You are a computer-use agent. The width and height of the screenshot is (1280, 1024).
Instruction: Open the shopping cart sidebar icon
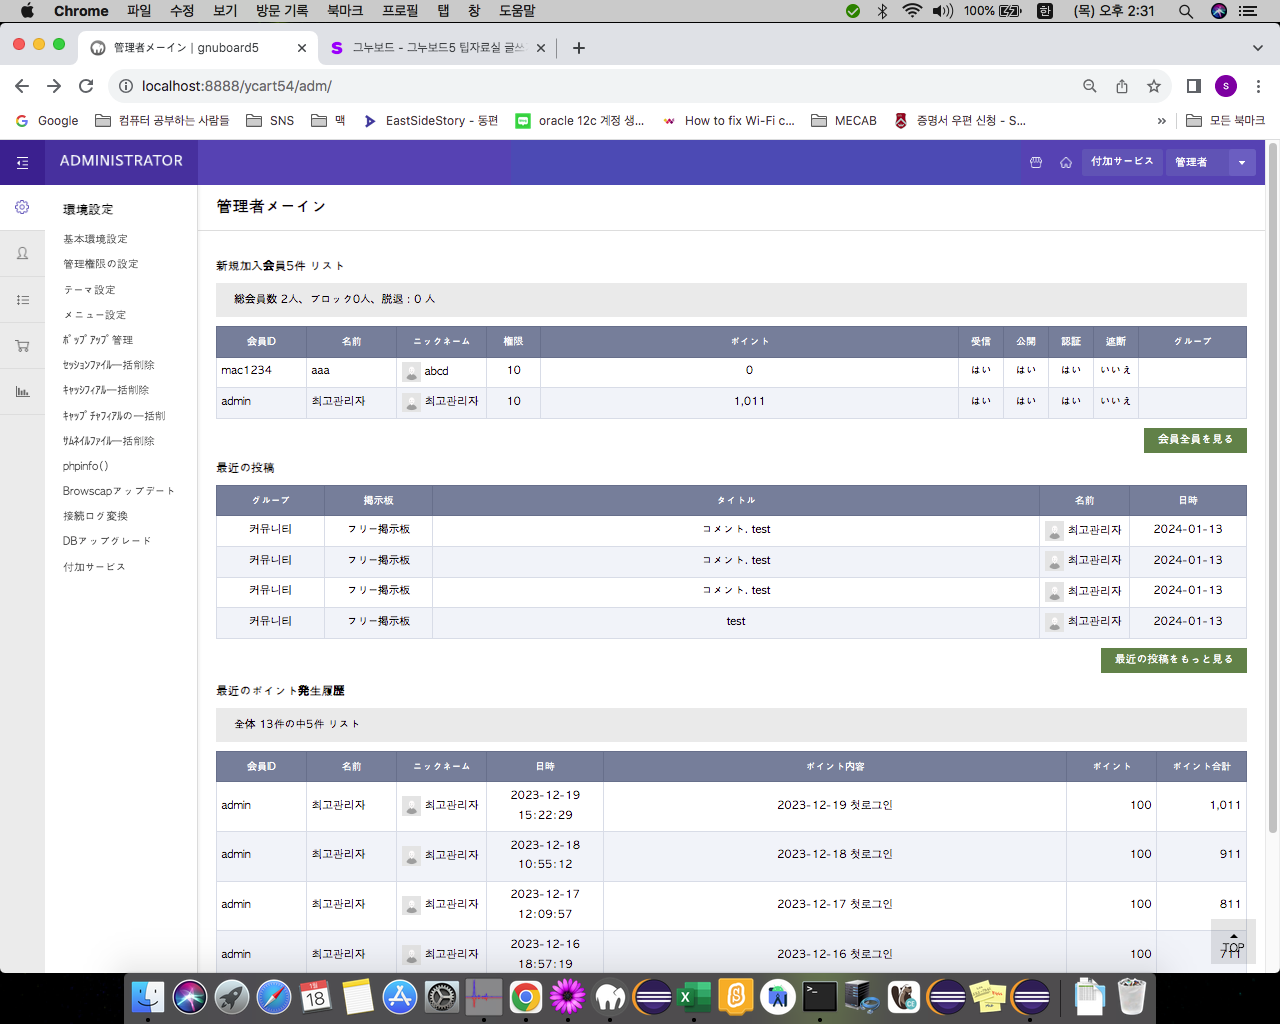(x=22, y=346)
